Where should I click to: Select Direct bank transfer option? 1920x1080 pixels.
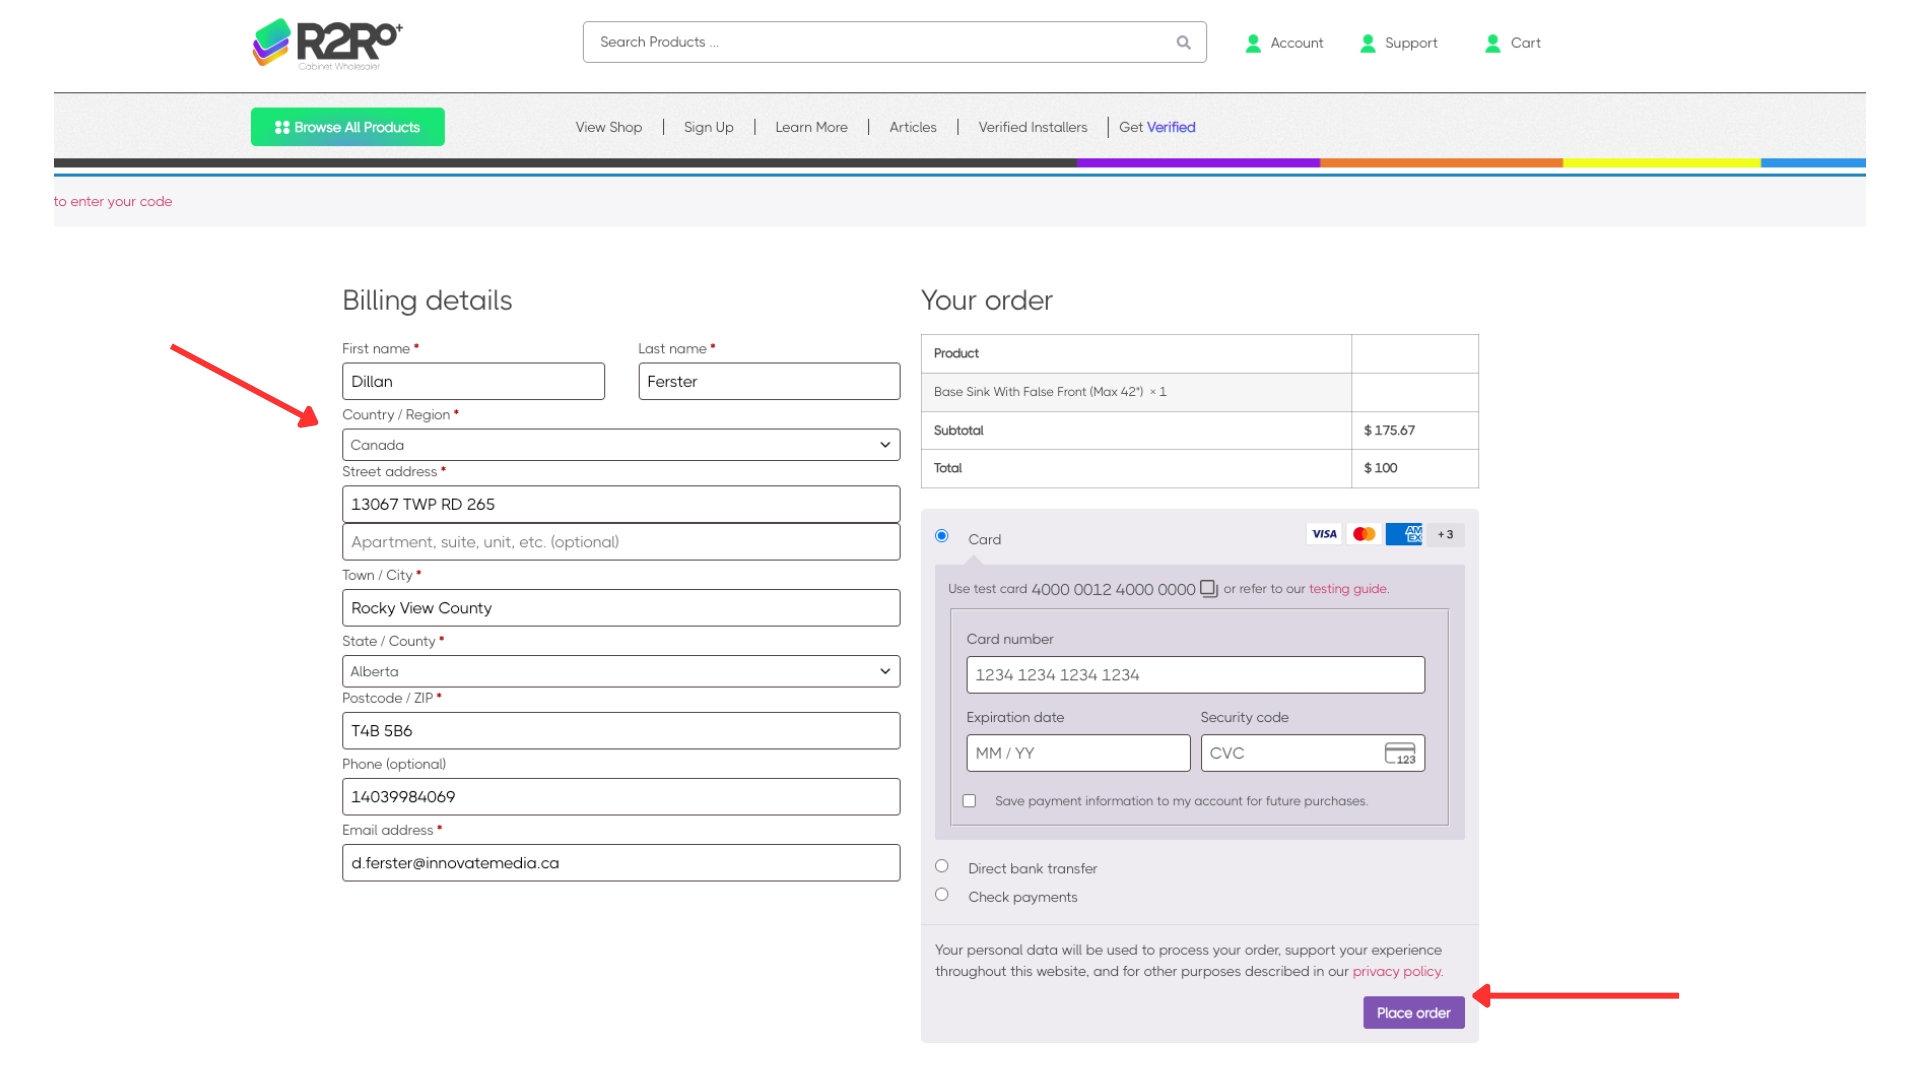(942, 866)
